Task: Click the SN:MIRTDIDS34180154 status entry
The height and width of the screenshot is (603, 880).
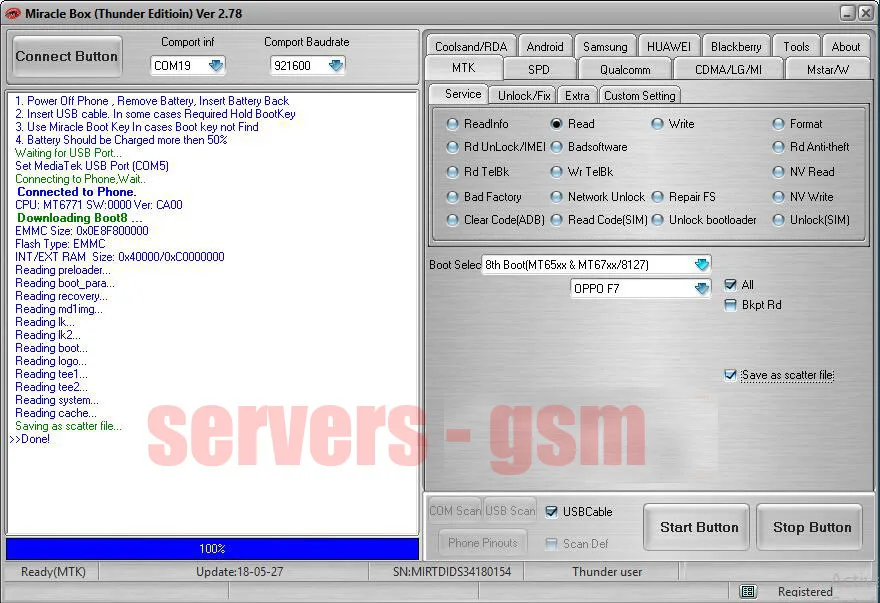Action: [x=452, y=572]
